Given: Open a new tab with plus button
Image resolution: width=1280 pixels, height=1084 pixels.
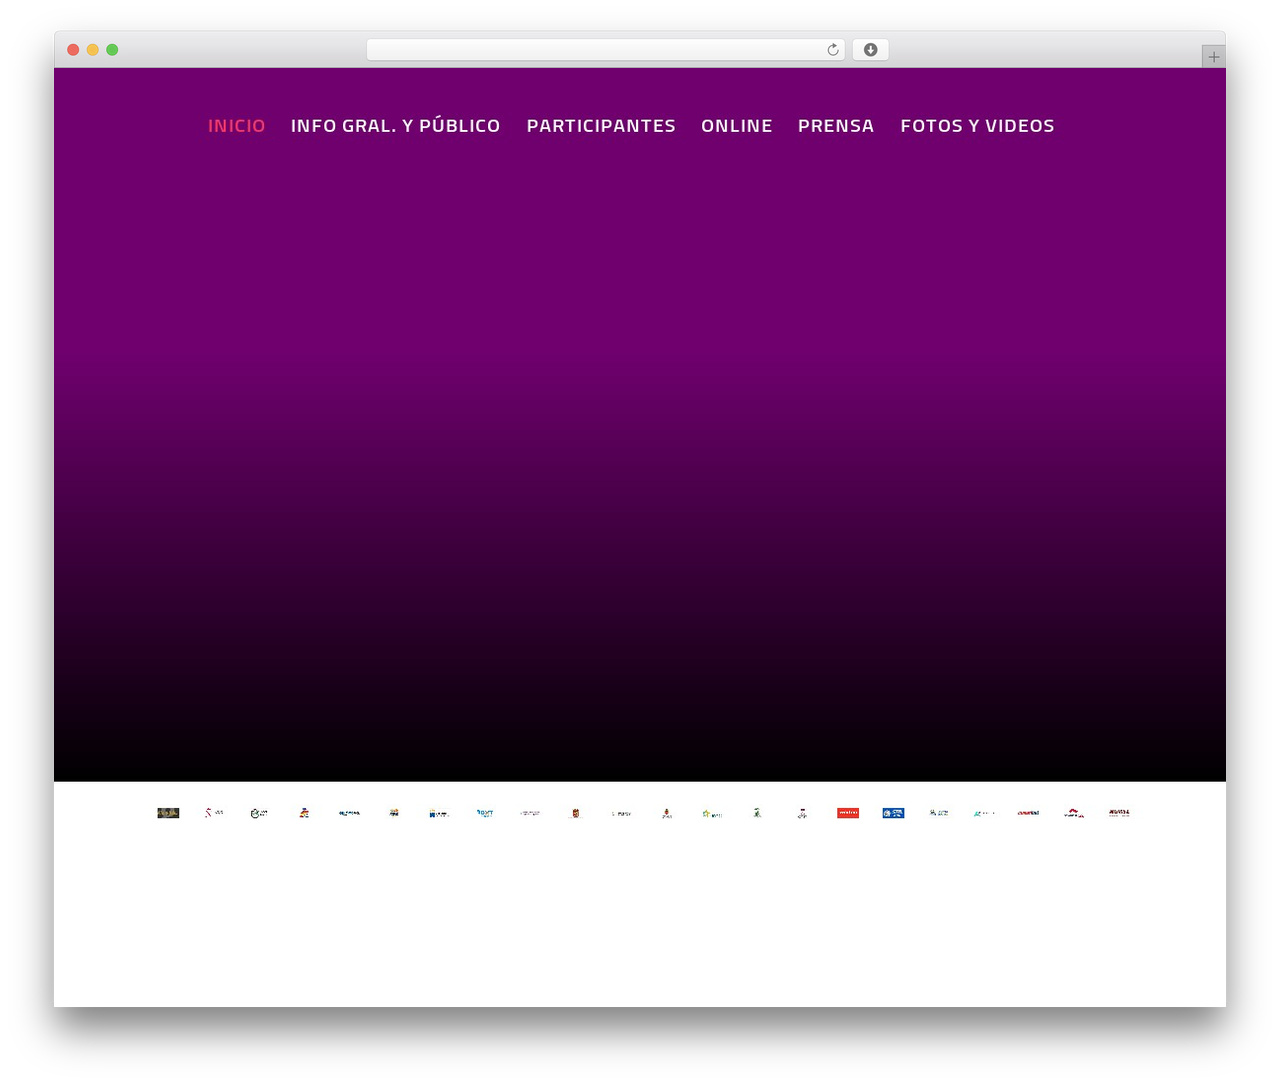Looking at the screenshot, I should [1213, 57].
